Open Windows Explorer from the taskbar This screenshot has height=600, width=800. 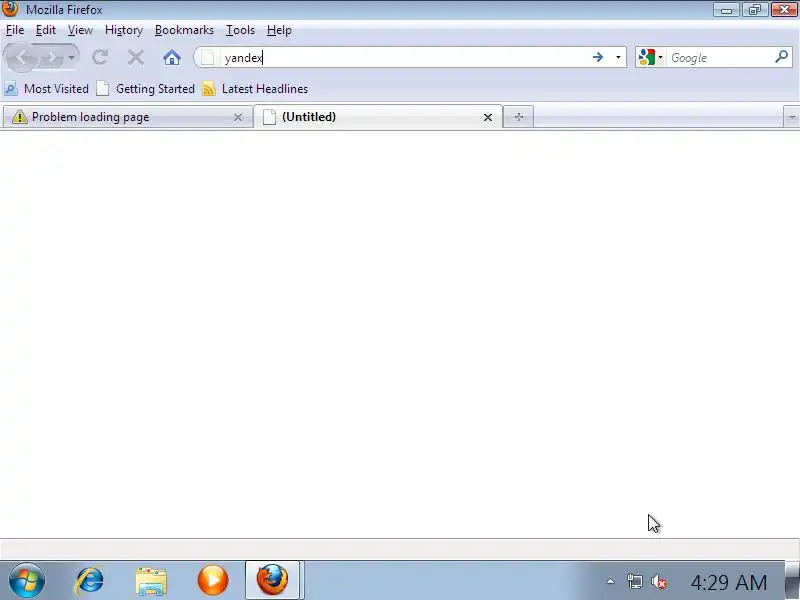coord(151,581)
